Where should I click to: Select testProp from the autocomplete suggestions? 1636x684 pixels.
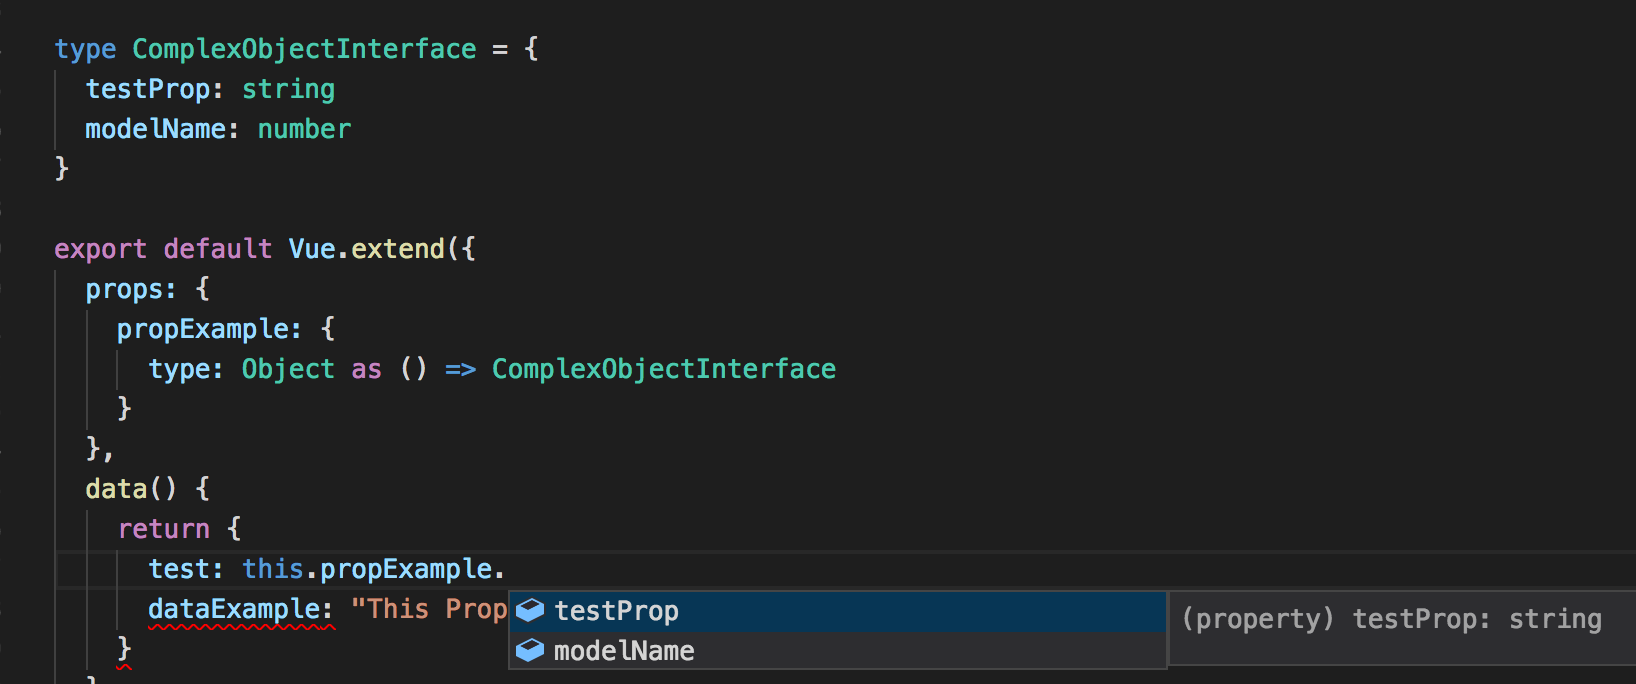[616, 610]
